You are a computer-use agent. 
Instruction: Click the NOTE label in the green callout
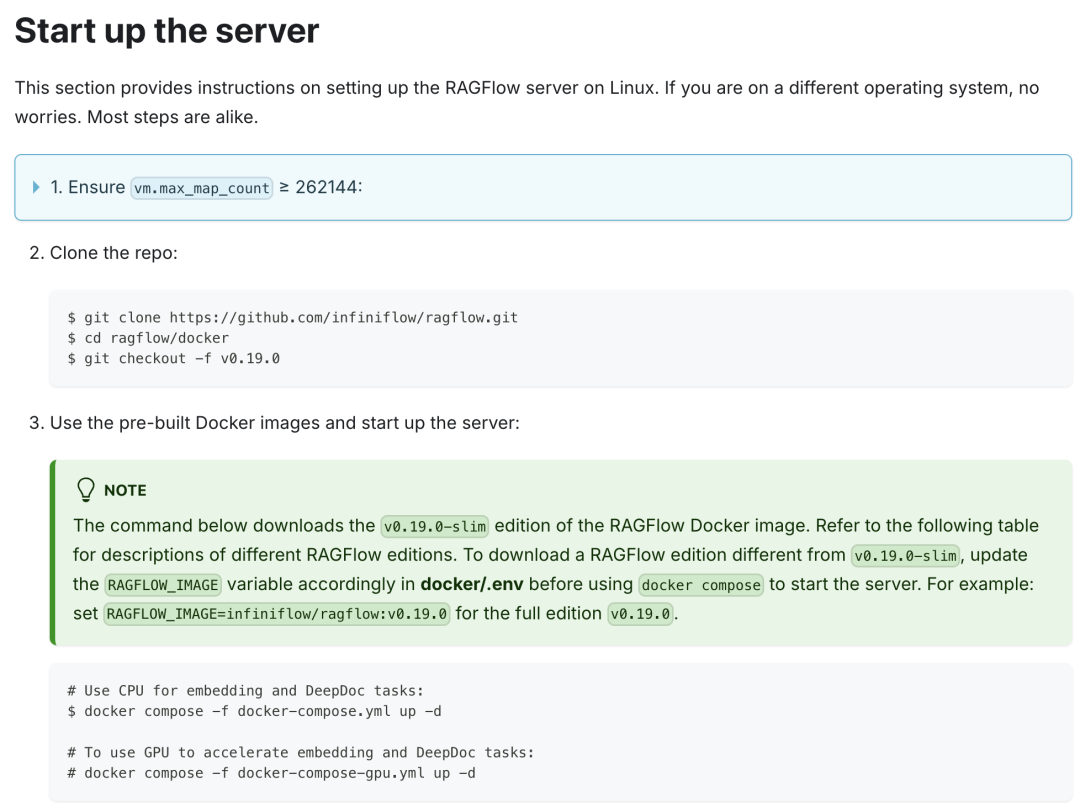125,490
